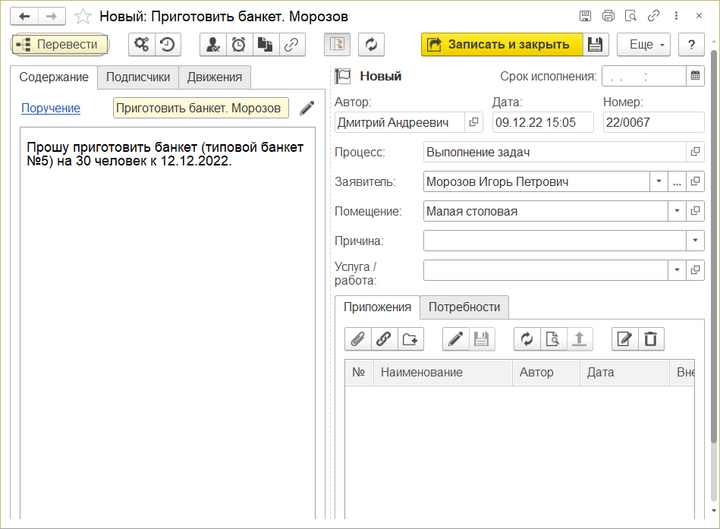The width and height of the screenshot is (720, 529).
Task: Click the copy documents toolbar icon
Action: coord(265,45)
